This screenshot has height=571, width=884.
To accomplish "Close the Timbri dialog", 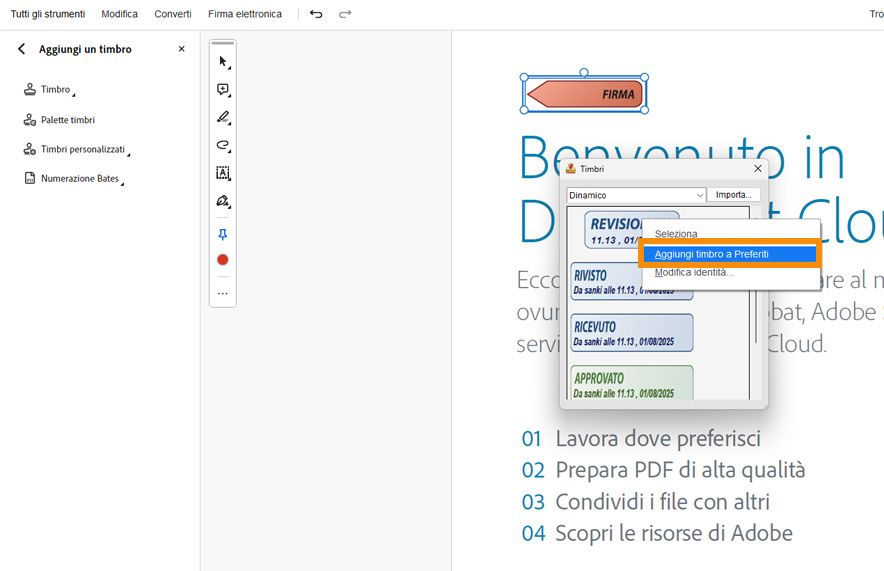I will (758, 169).
